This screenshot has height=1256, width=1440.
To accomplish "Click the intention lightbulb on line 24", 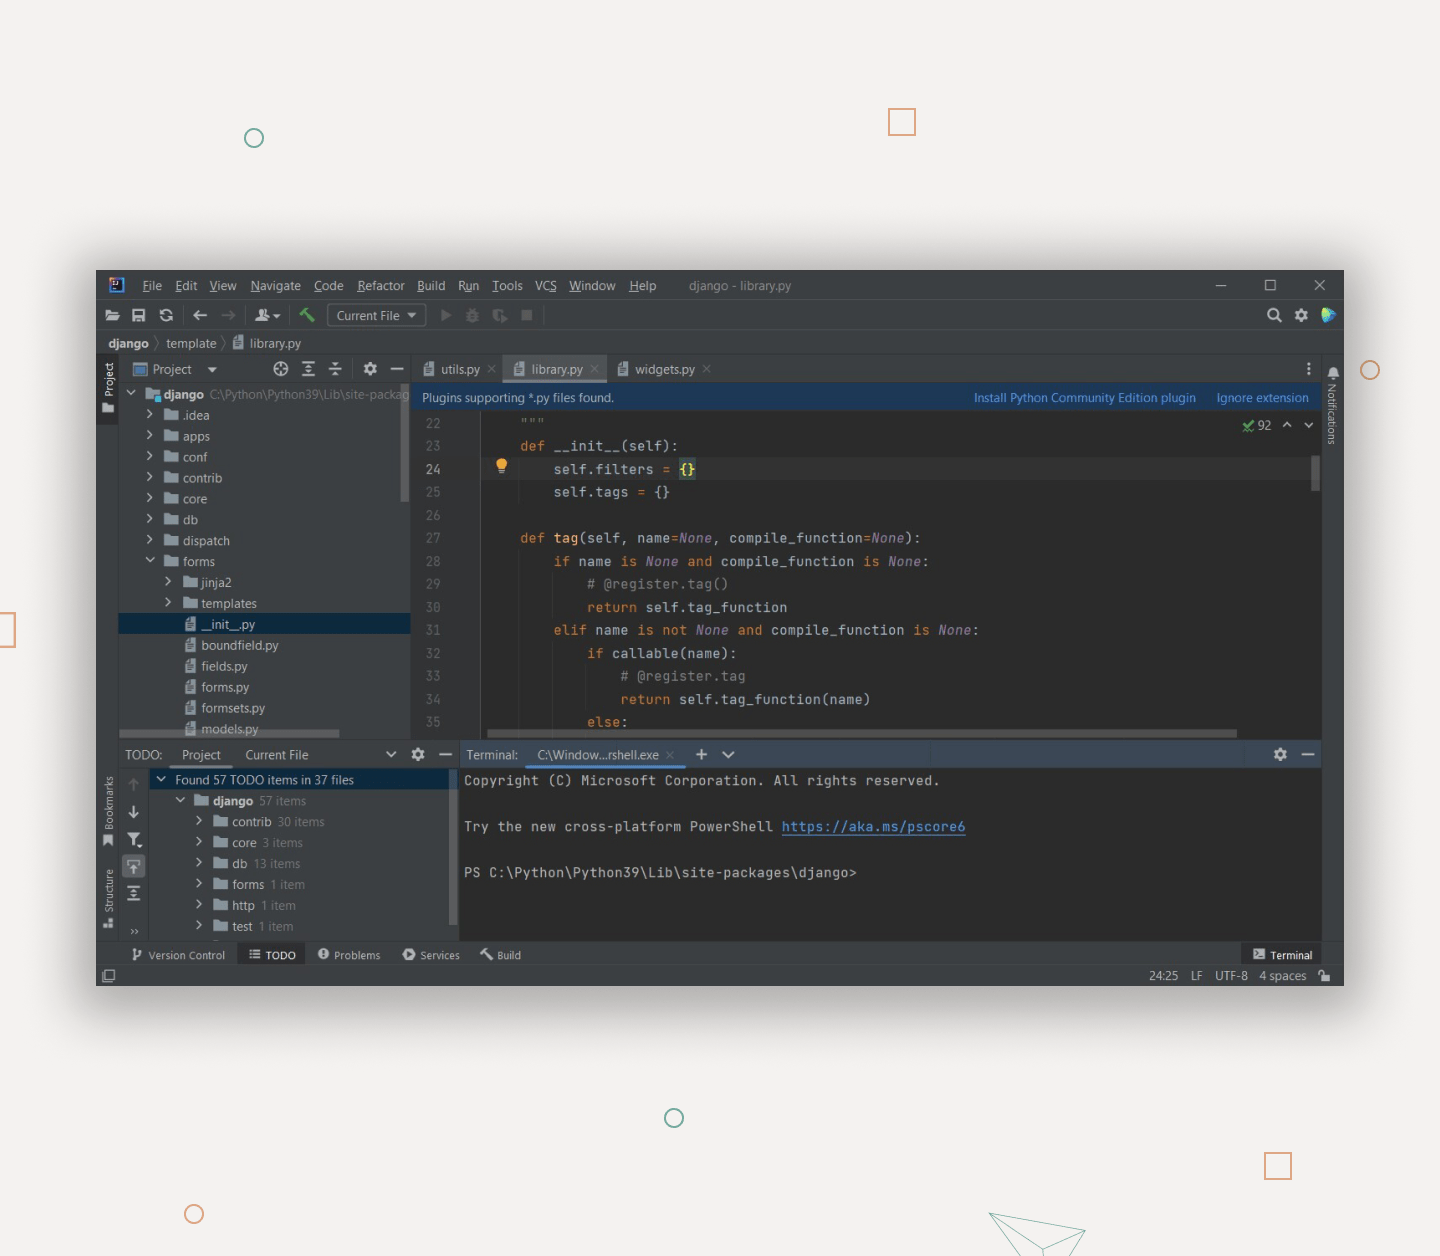I will click(x=502, y=465).
